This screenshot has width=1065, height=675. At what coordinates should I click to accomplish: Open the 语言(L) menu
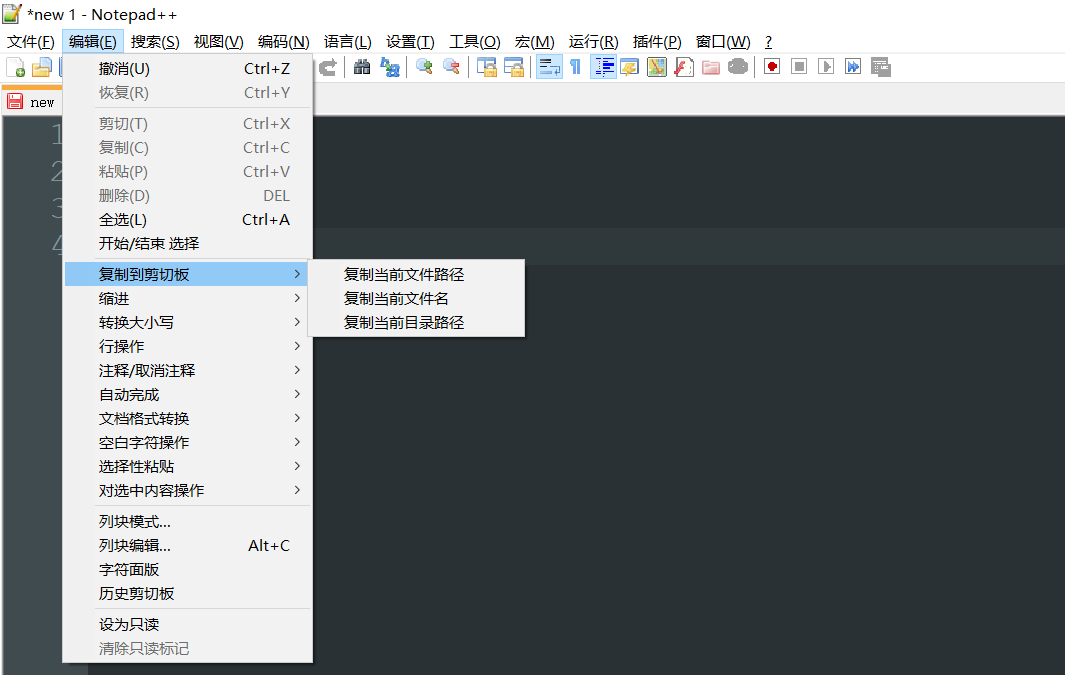click(x=347, y=42)
